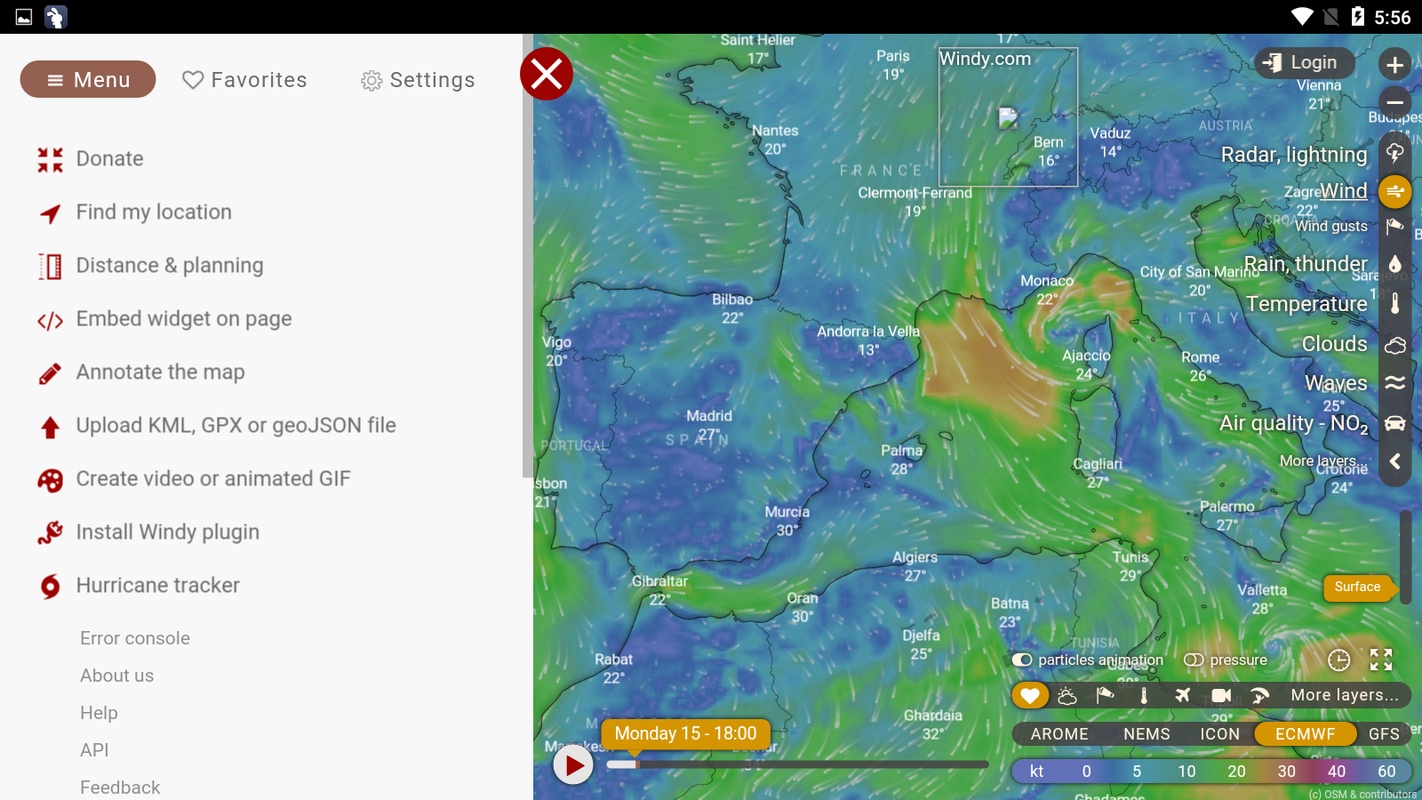Viewport: 1422px width, 800px height.
Task: Select the Air quality car icon
Action: click(x=1395, y=424)
